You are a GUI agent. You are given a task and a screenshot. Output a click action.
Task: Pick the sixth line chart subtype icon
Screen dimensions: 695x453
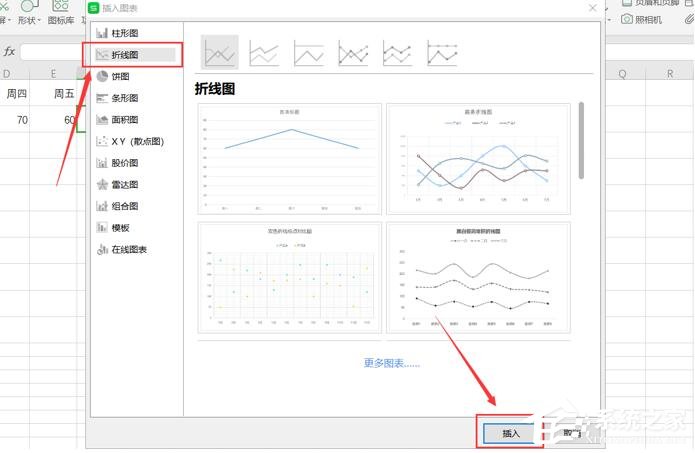tap(441, 53)
